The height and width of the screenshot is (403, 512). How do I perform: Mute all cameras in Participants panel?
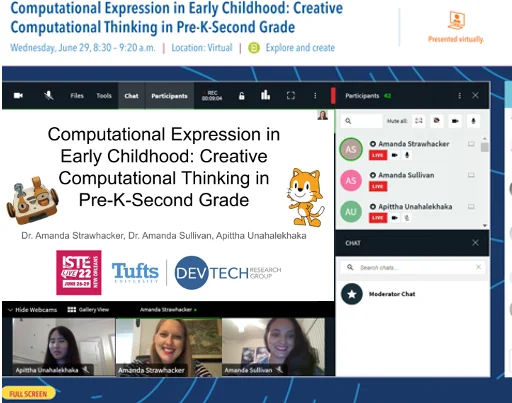pos(455,121)
